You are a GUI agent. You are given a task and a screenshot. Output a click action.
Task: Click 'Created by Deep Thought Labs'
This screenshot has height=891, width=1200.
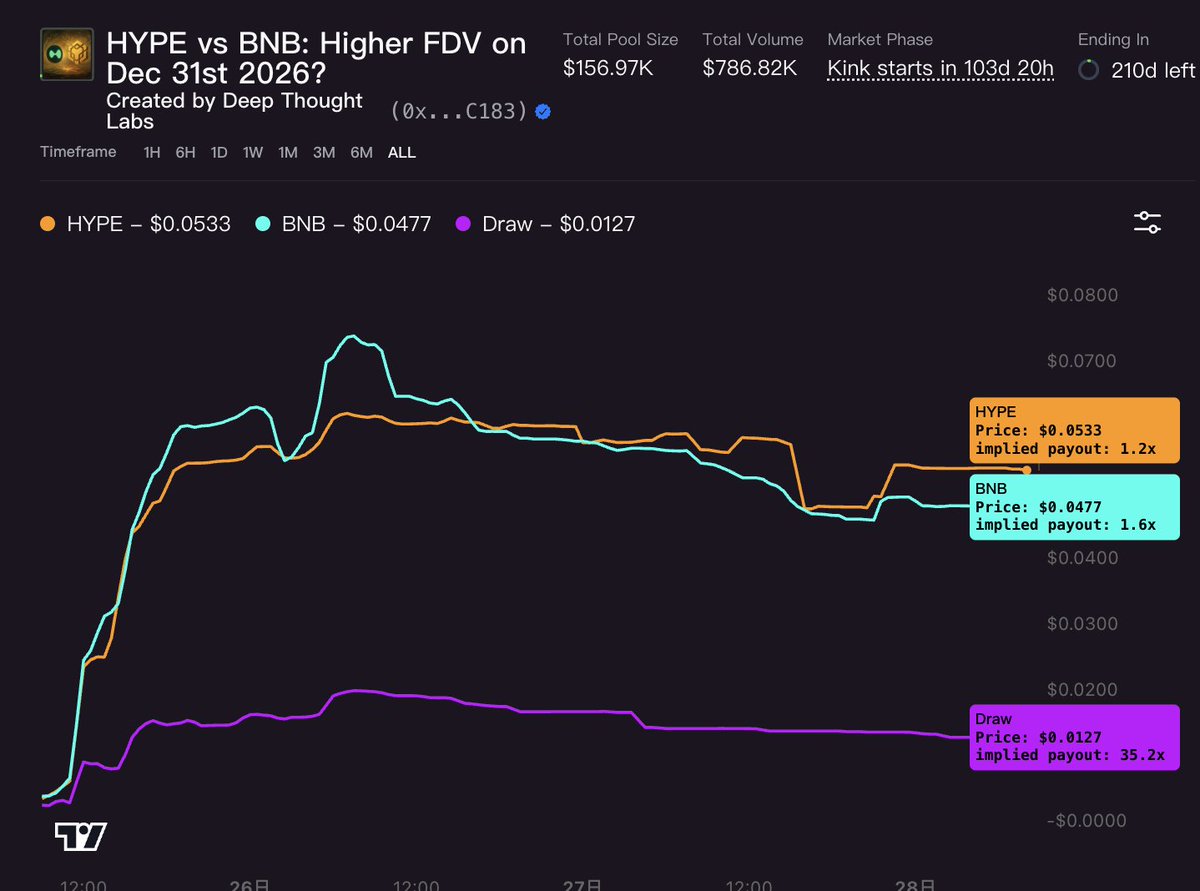[x=234, y=111]
